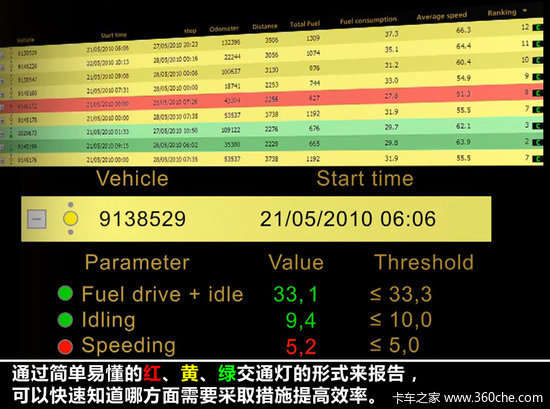This screenshot has width=550, height=409.
Task: Click the red status dot for Speeding
Action: pyautogui.click(x=65, y=346)
